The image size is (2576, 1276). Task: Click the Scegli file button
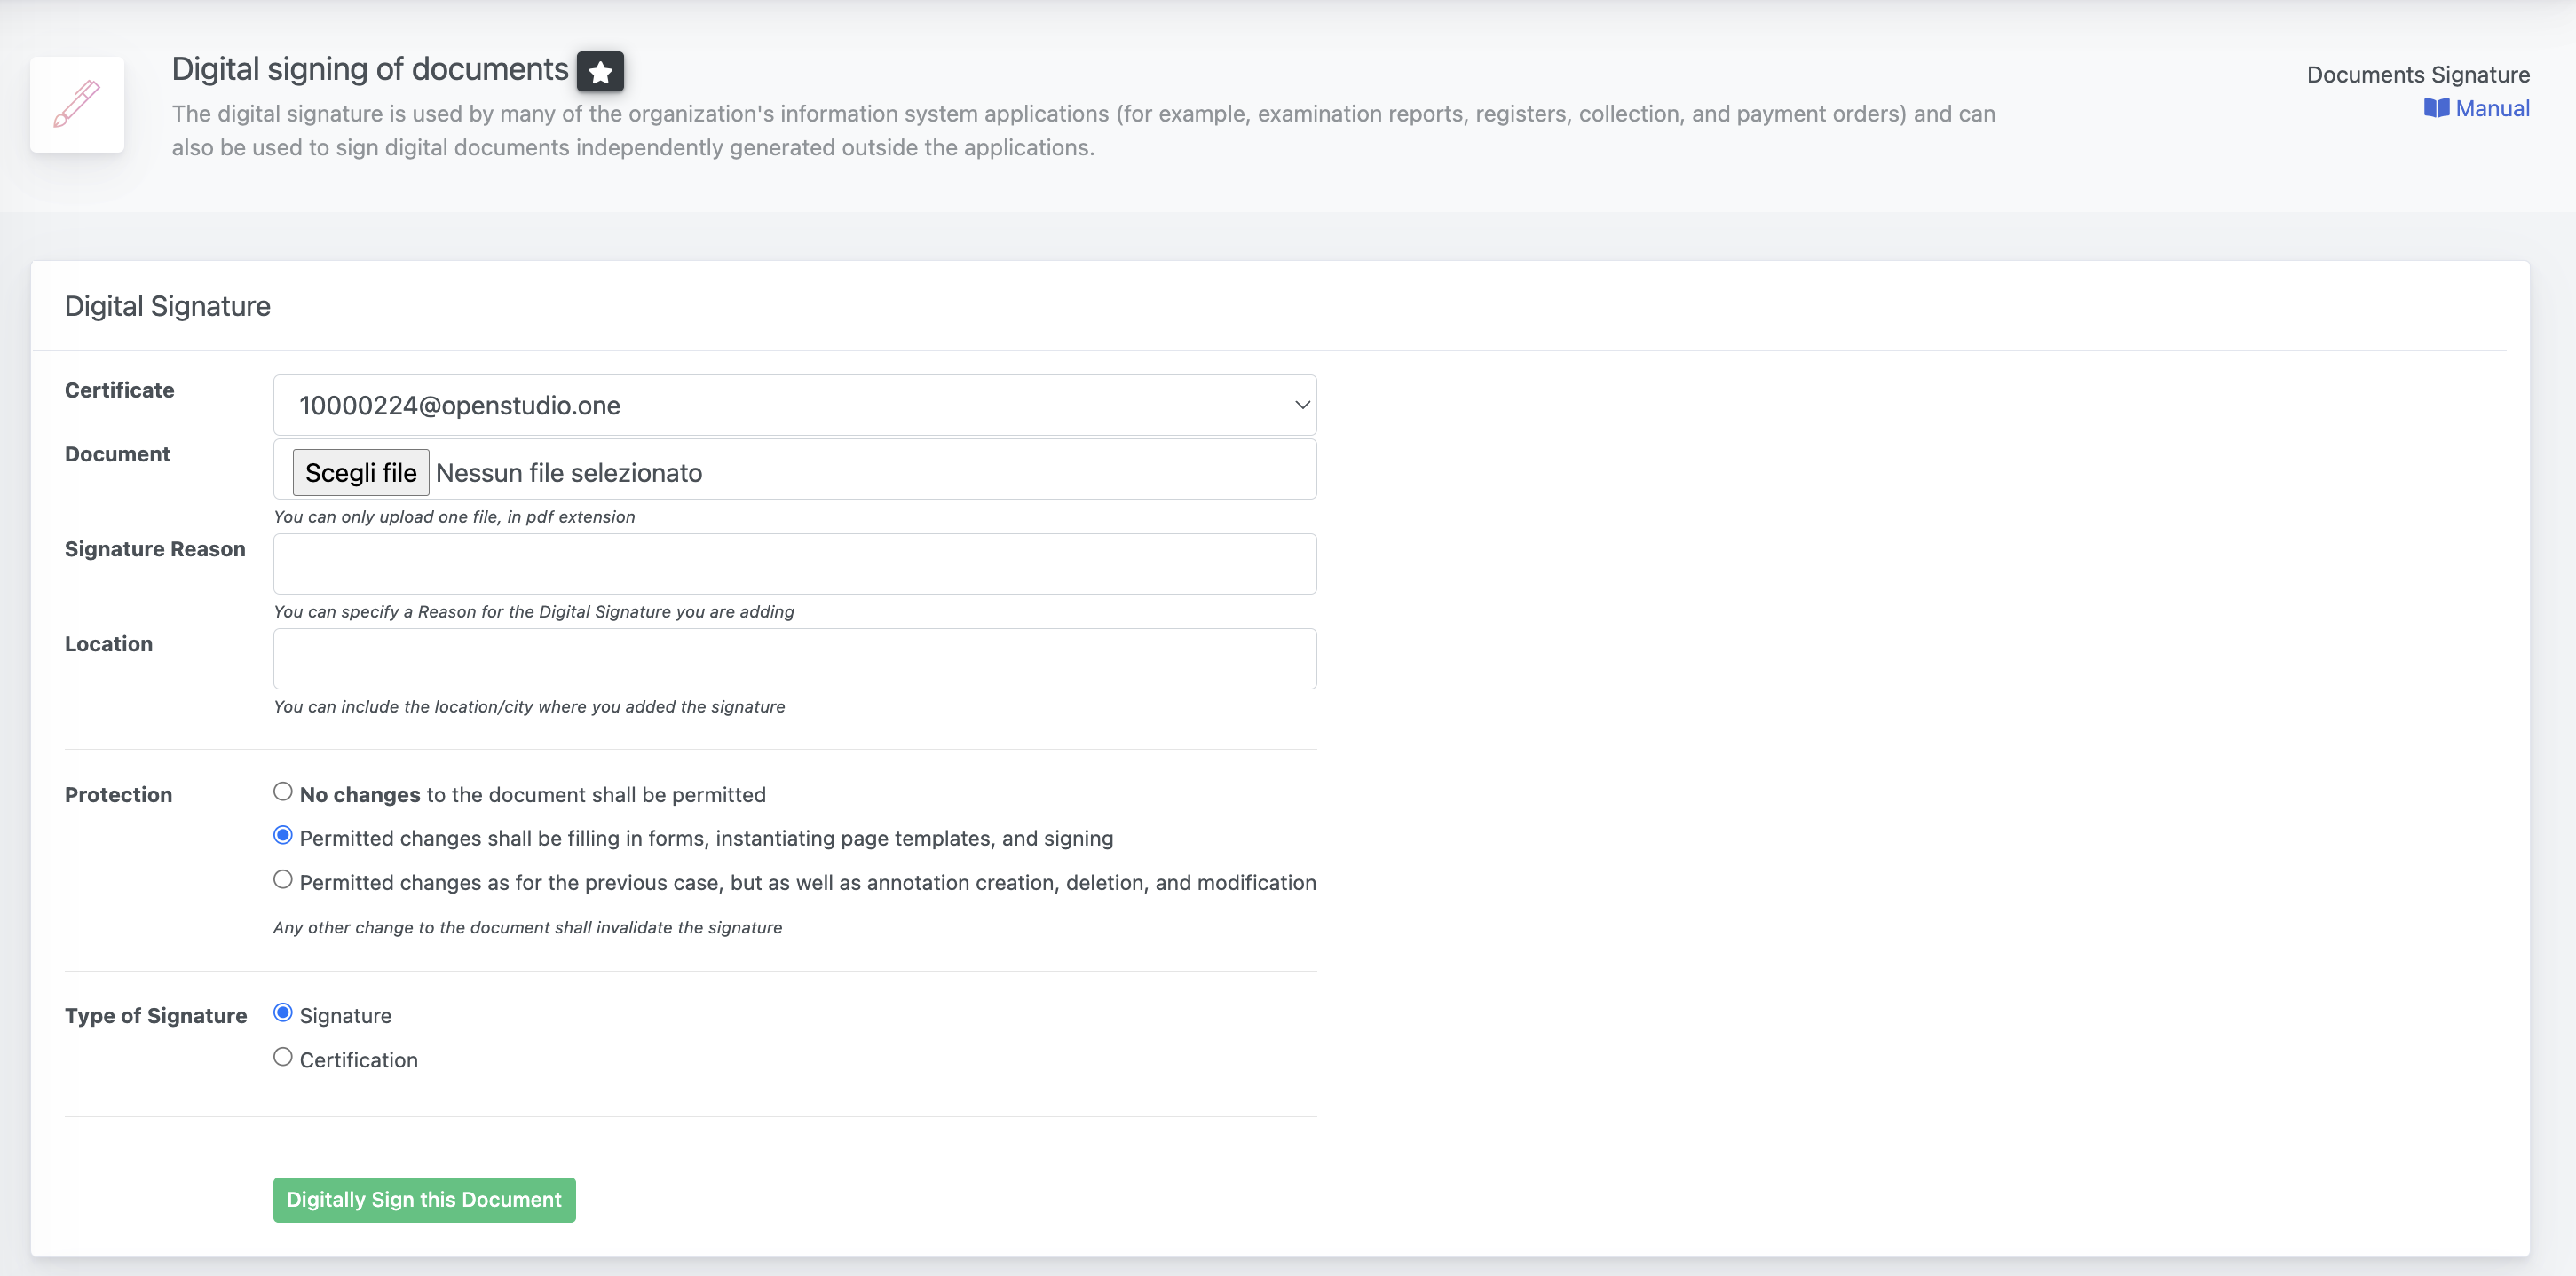tap(360, 472)
